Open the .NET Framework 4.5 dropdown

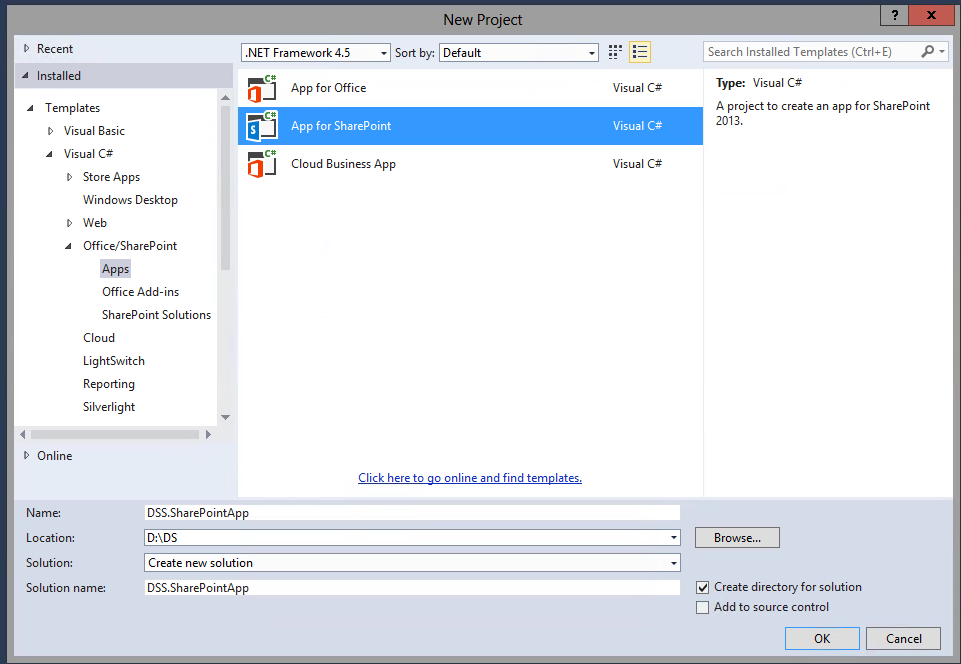pyautogui.click(x=316, y=53)
